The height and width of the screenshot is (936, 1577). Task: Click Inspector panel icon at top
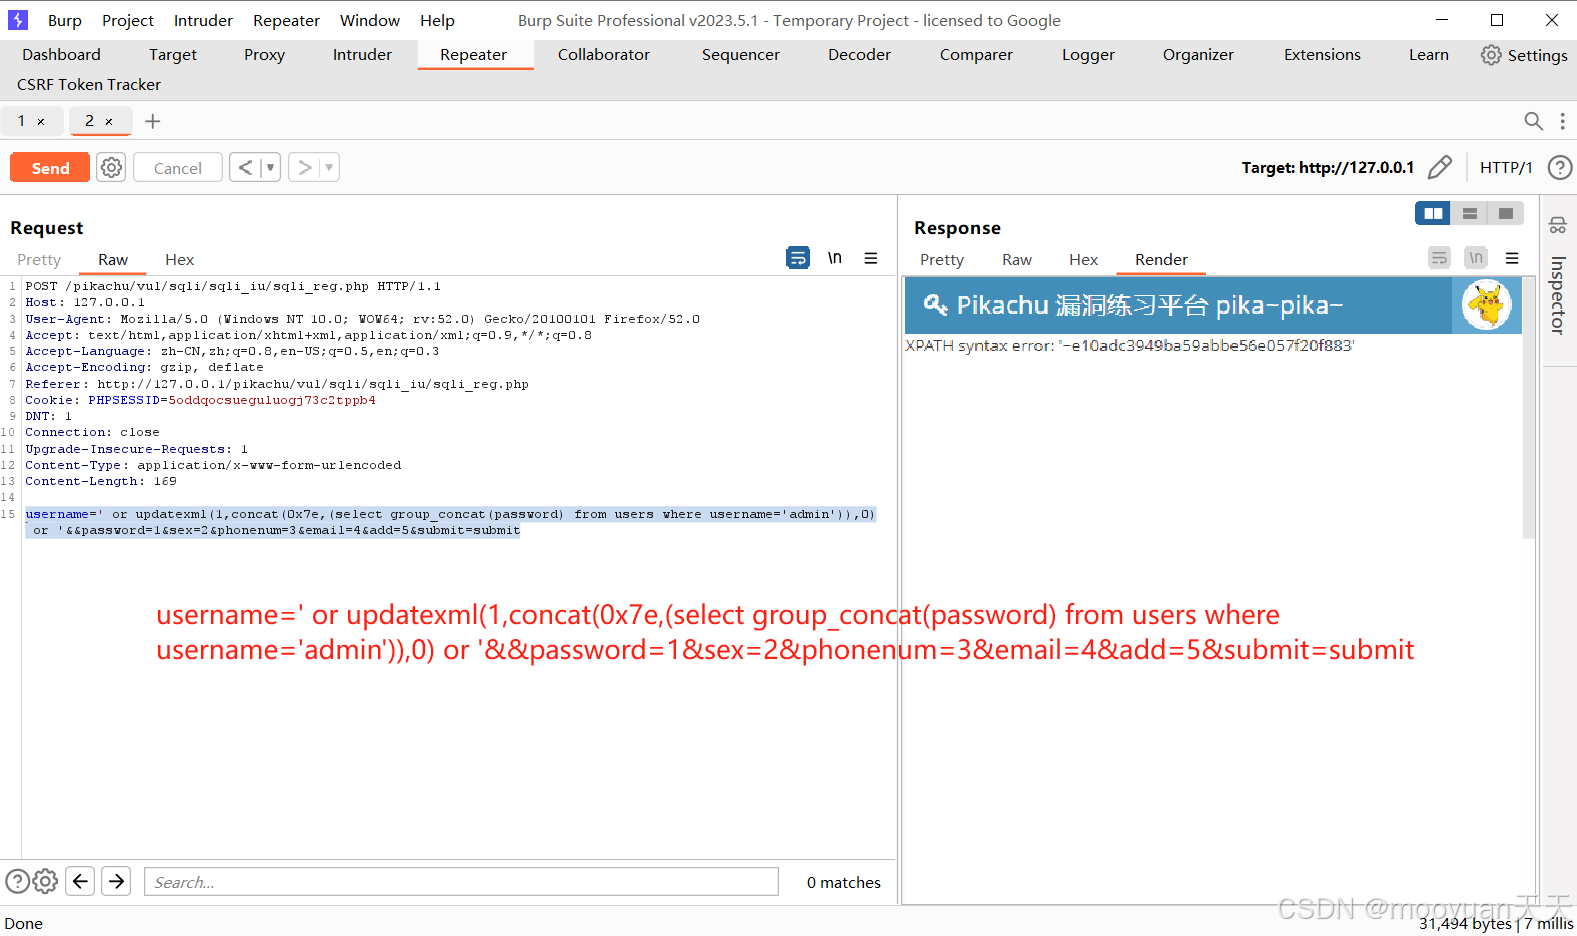pos(1558,225)
